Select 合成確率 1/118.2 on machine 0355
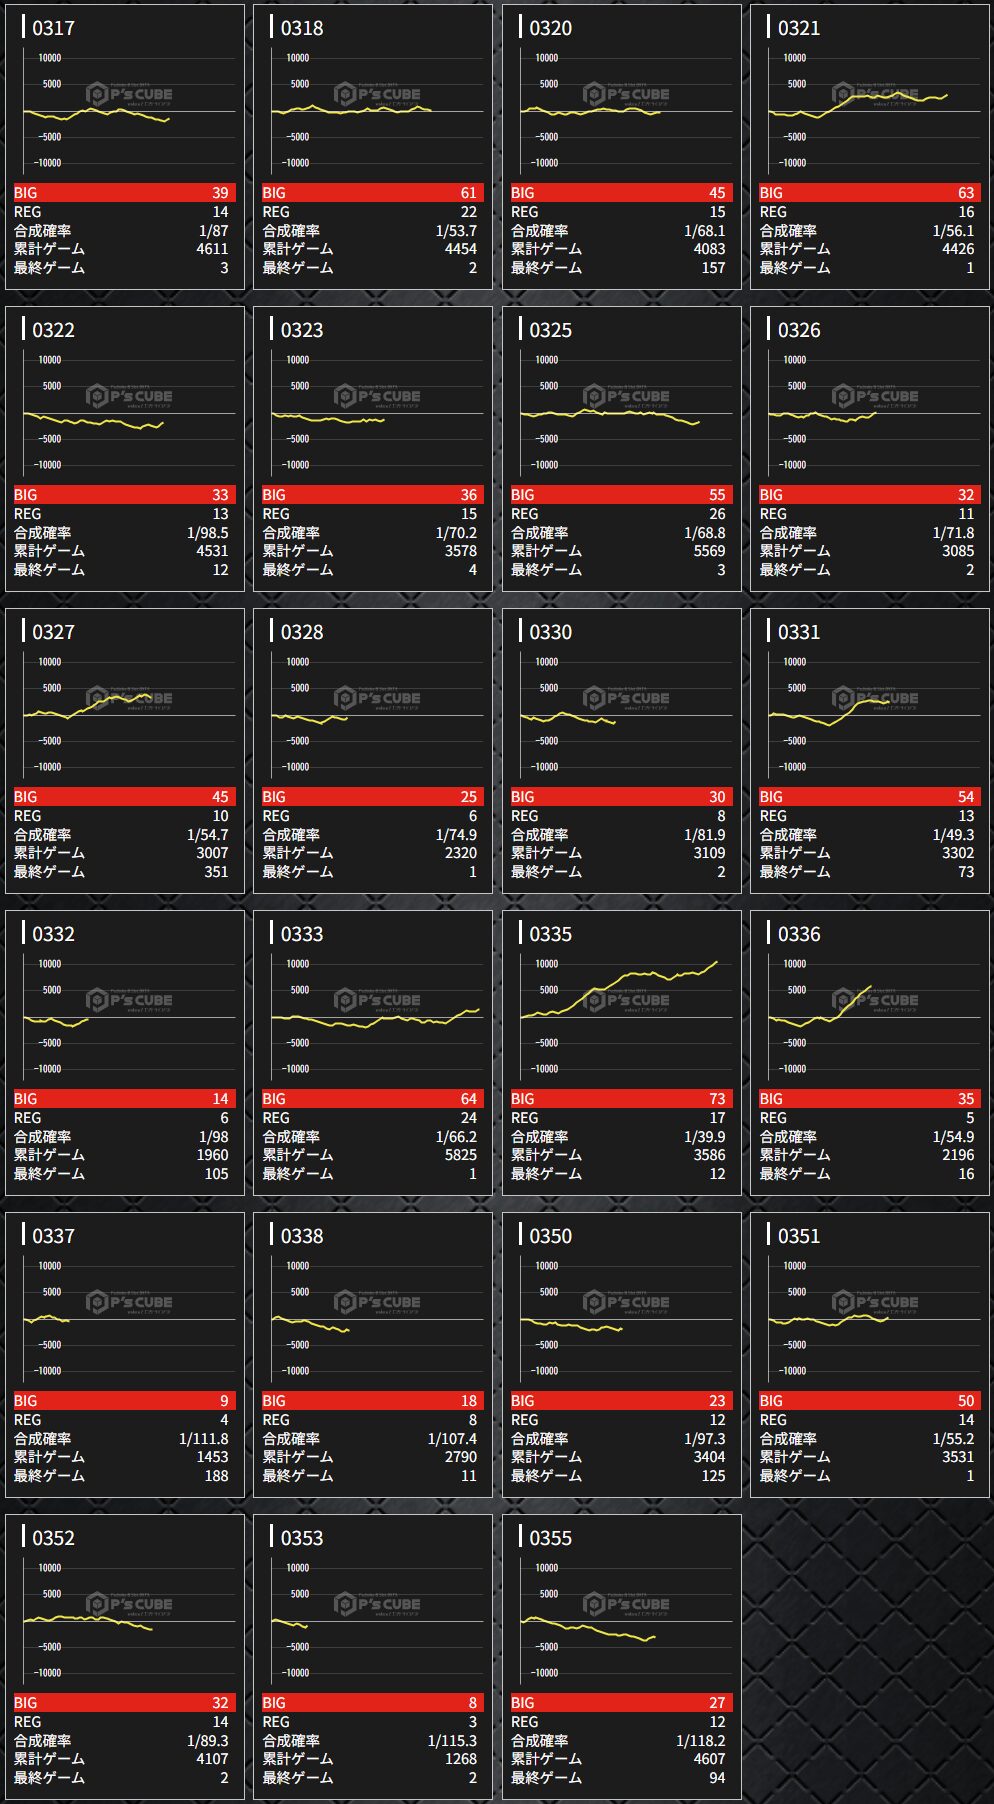The width and height of the screenshot is (994, 1804). [x=700, y=1741]
